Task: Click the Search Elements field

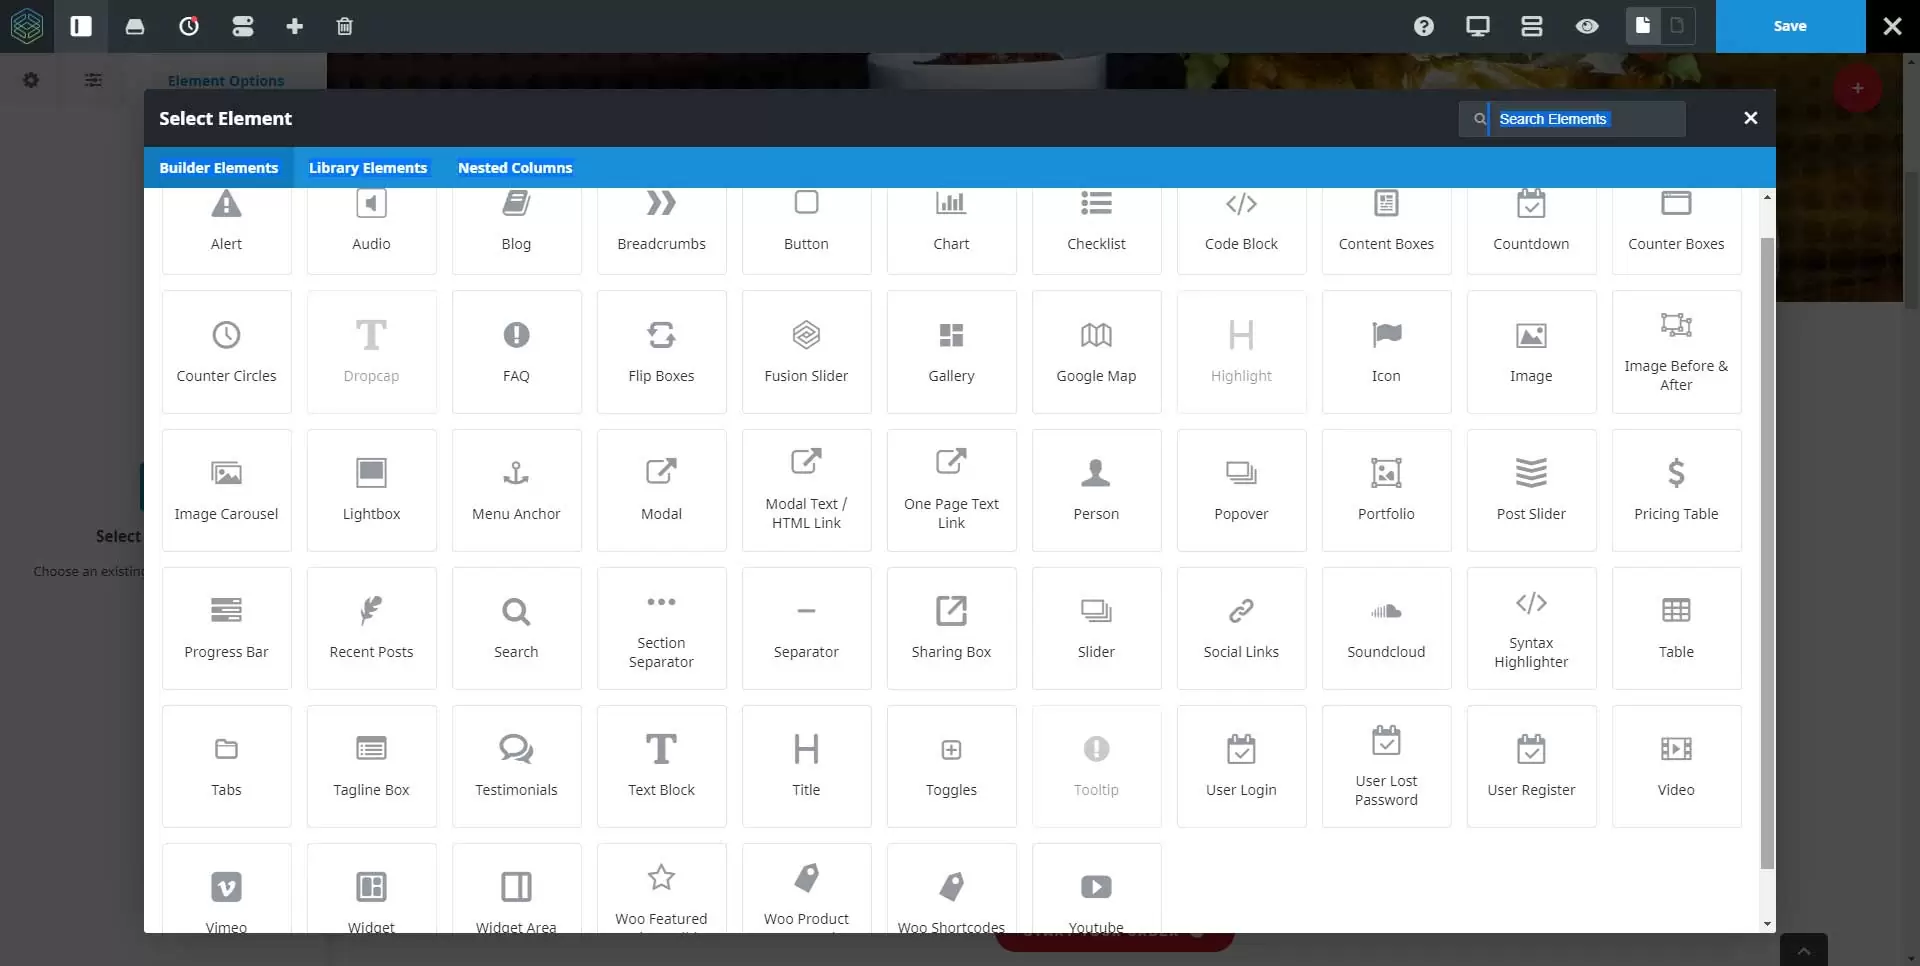Action: pos(1585,119)
